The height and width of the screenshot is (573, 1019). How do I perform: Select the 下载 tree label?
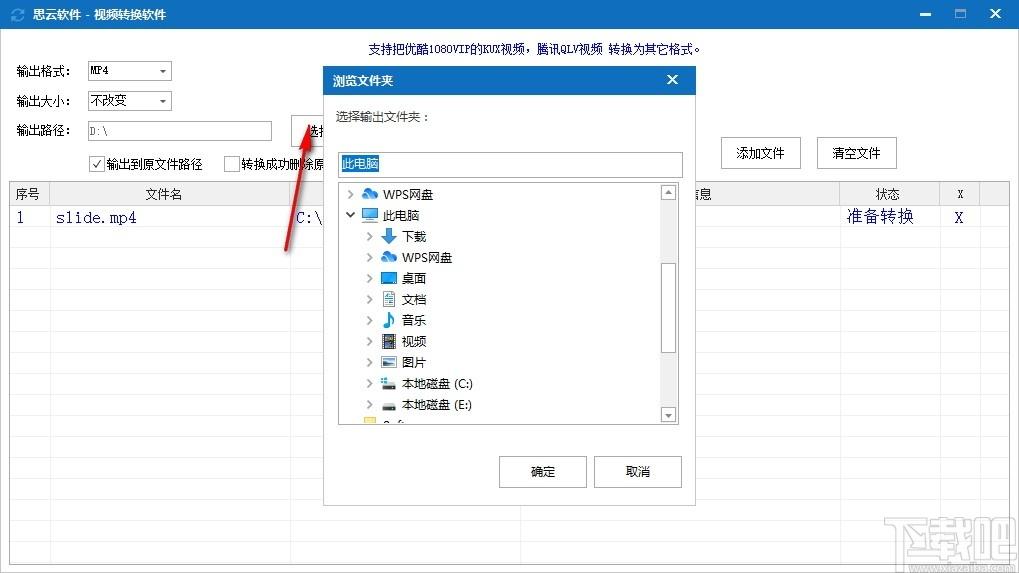(x=414, y=236)
